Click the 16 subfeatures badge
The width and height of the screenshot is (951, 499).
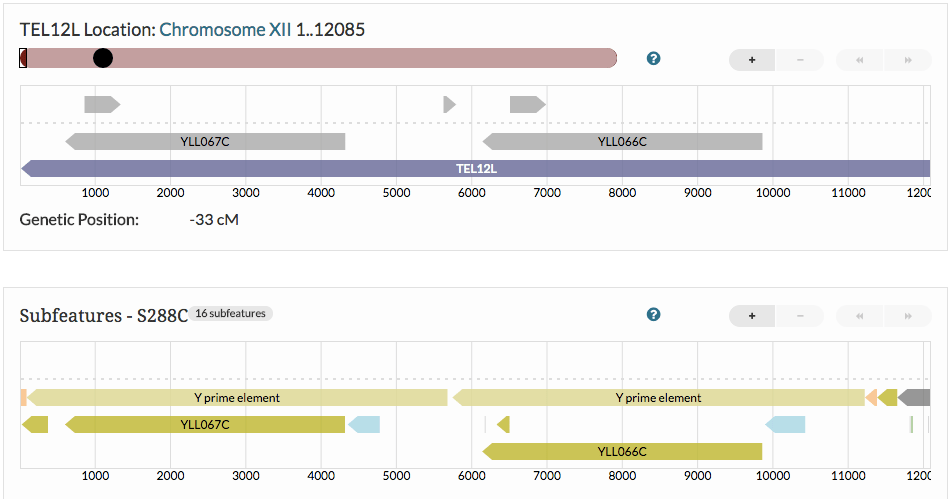(x=231, y=314)
